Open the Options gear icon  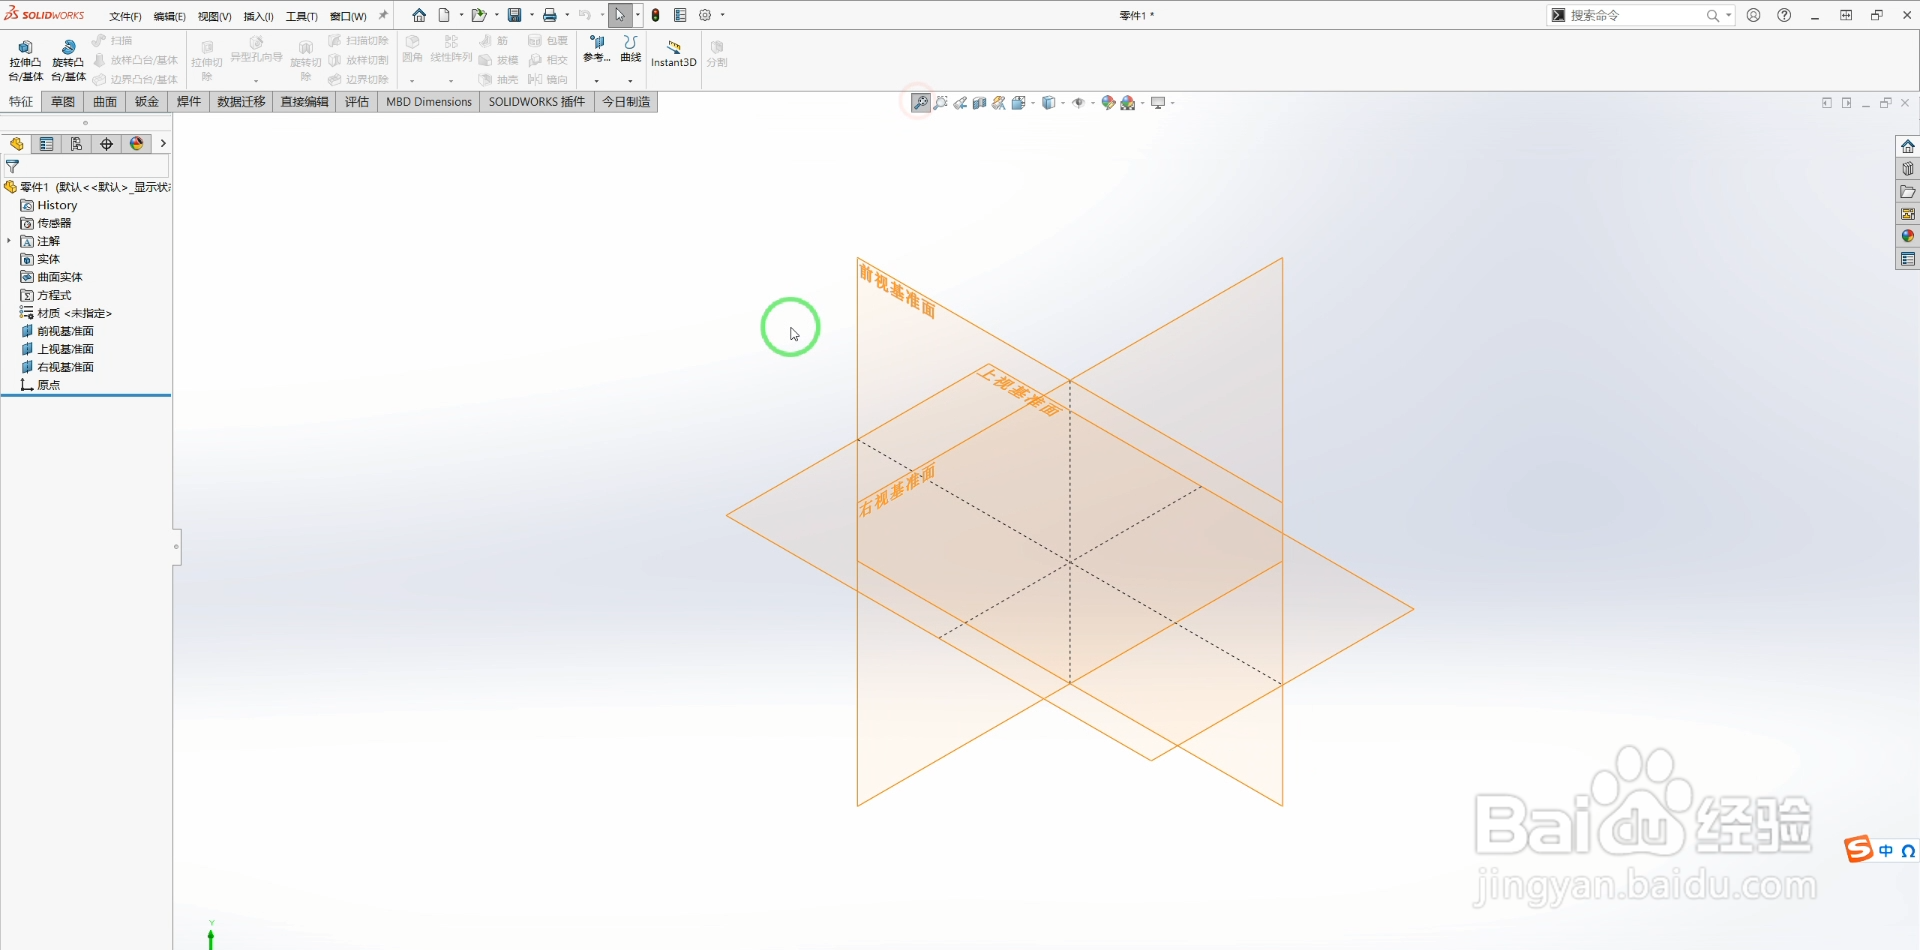pos(705,15)
